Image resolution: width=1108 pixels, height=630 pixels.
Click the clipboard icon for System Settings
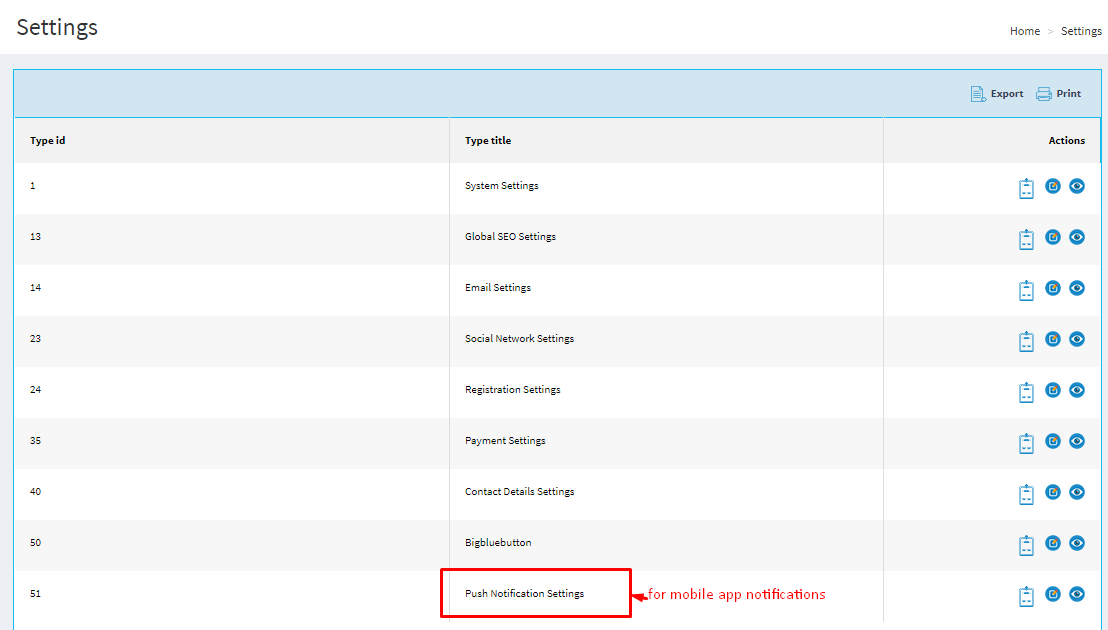point(1026,188)
